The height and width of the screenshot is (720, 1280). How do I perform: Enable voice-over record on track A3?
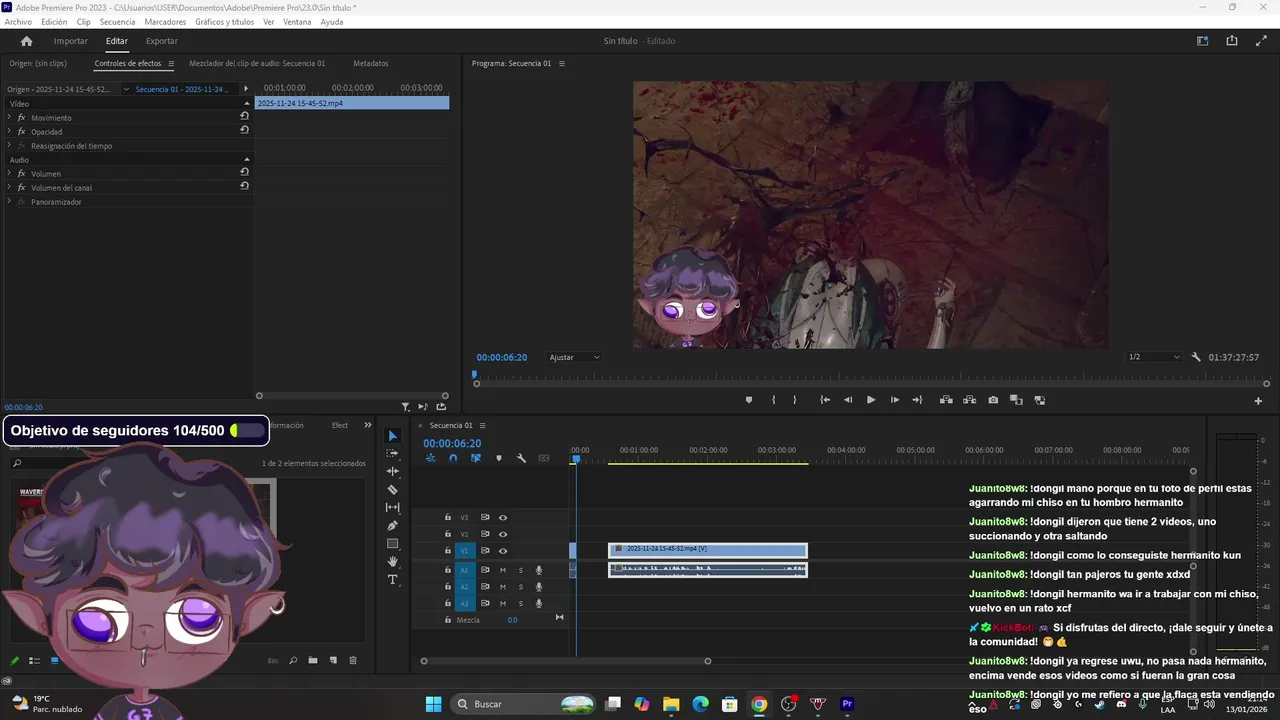(x=539, y=604)
